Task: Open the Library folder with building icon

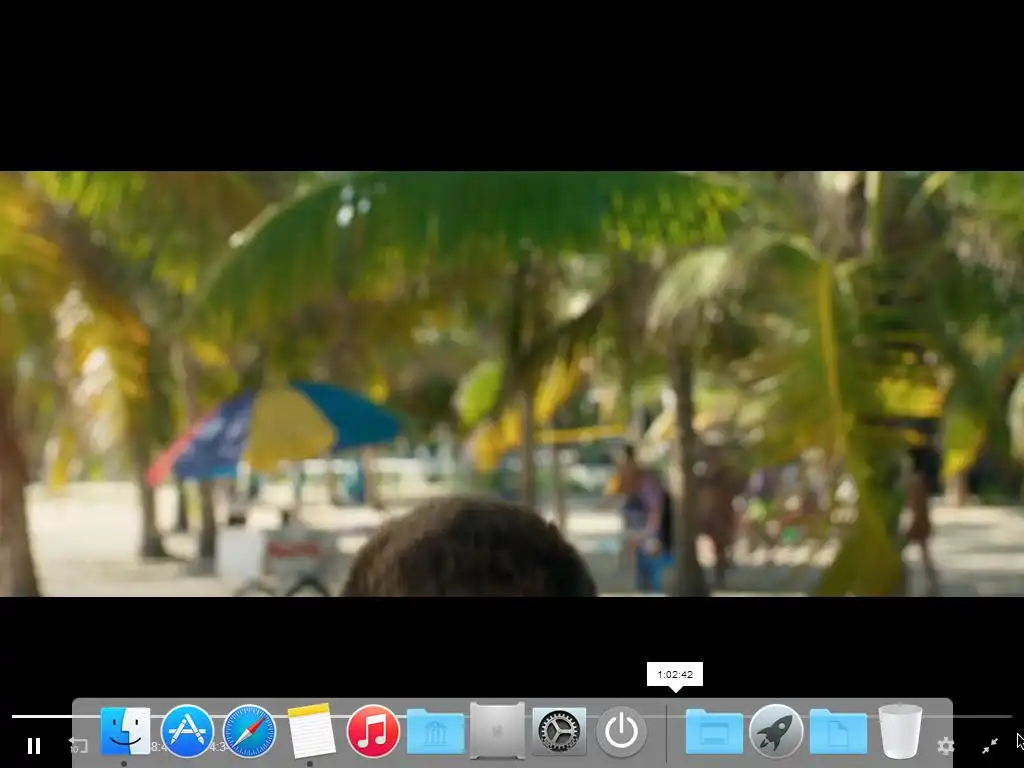Action: coord(435,732)
